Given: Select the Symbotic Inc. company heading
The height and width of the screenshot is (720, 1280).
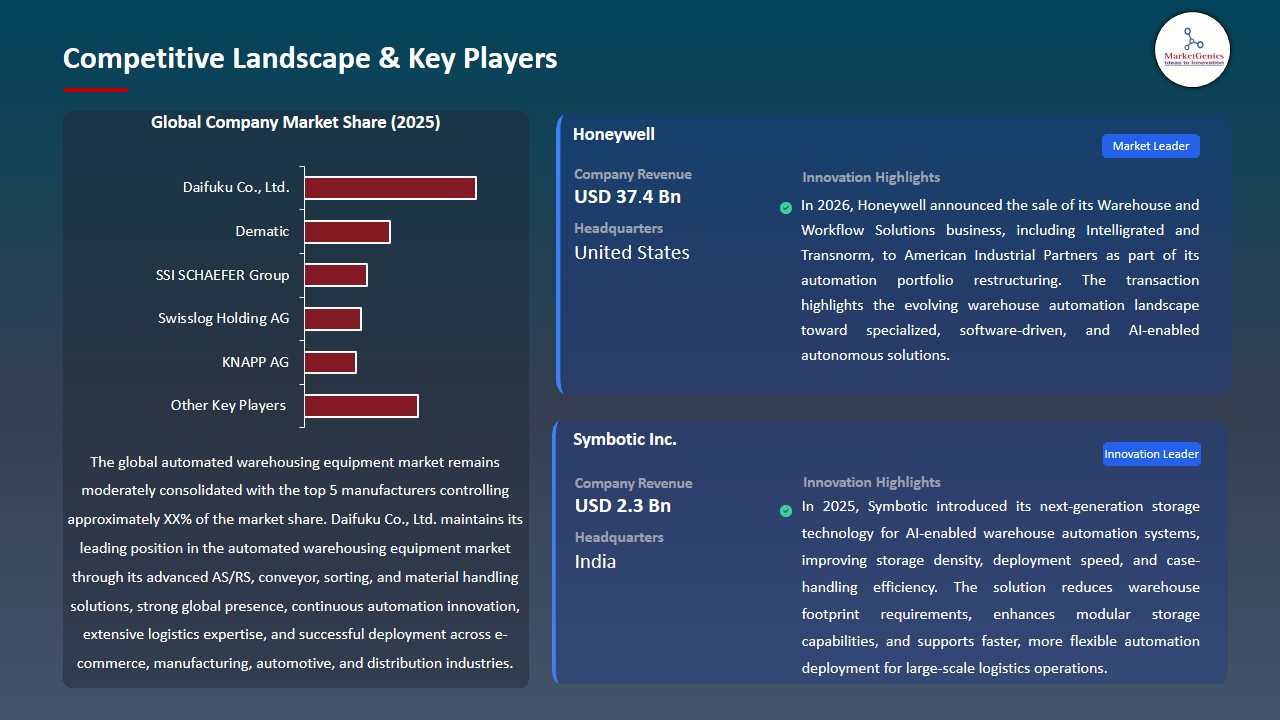Looking at the screenshot, I should coord(625,439).
